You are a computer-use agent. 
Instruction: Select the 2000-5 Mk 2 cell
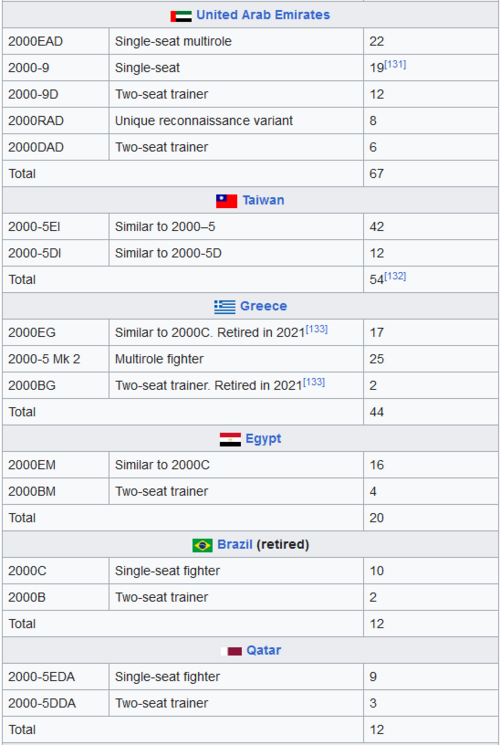(56, 359)
